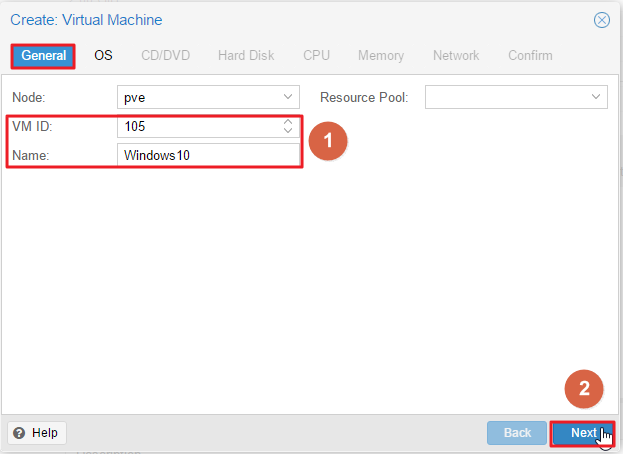The width and height of the screenshot is (623, 454).
Task: Click the Next button
Action: point(583,433)
